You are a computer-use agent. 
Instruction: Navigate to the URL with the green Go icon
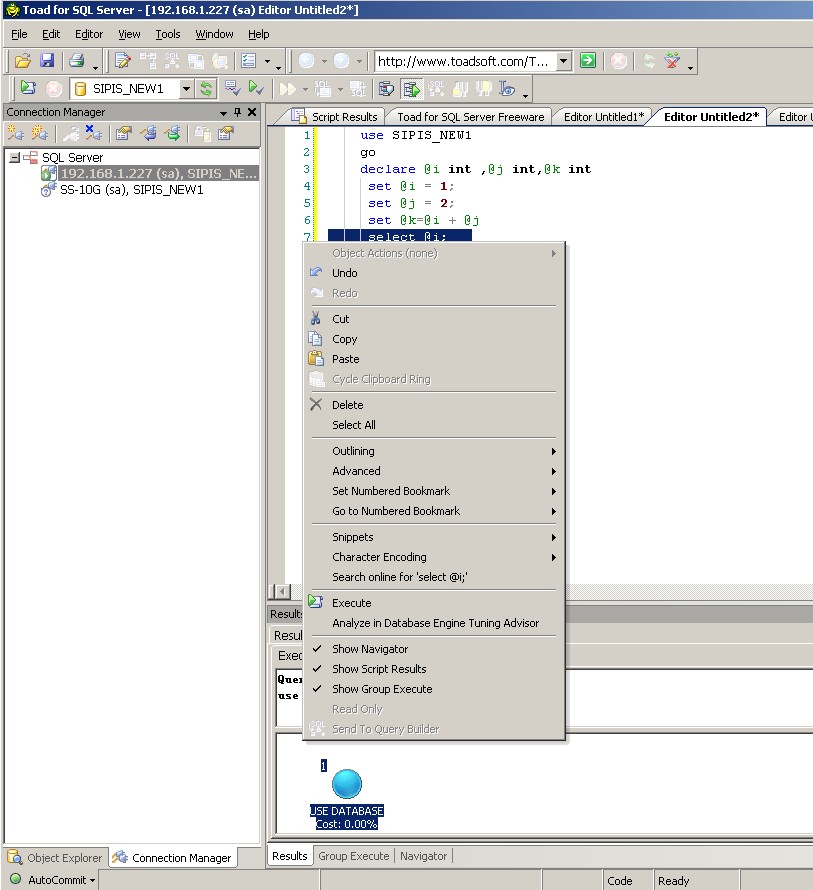point(588,60)
